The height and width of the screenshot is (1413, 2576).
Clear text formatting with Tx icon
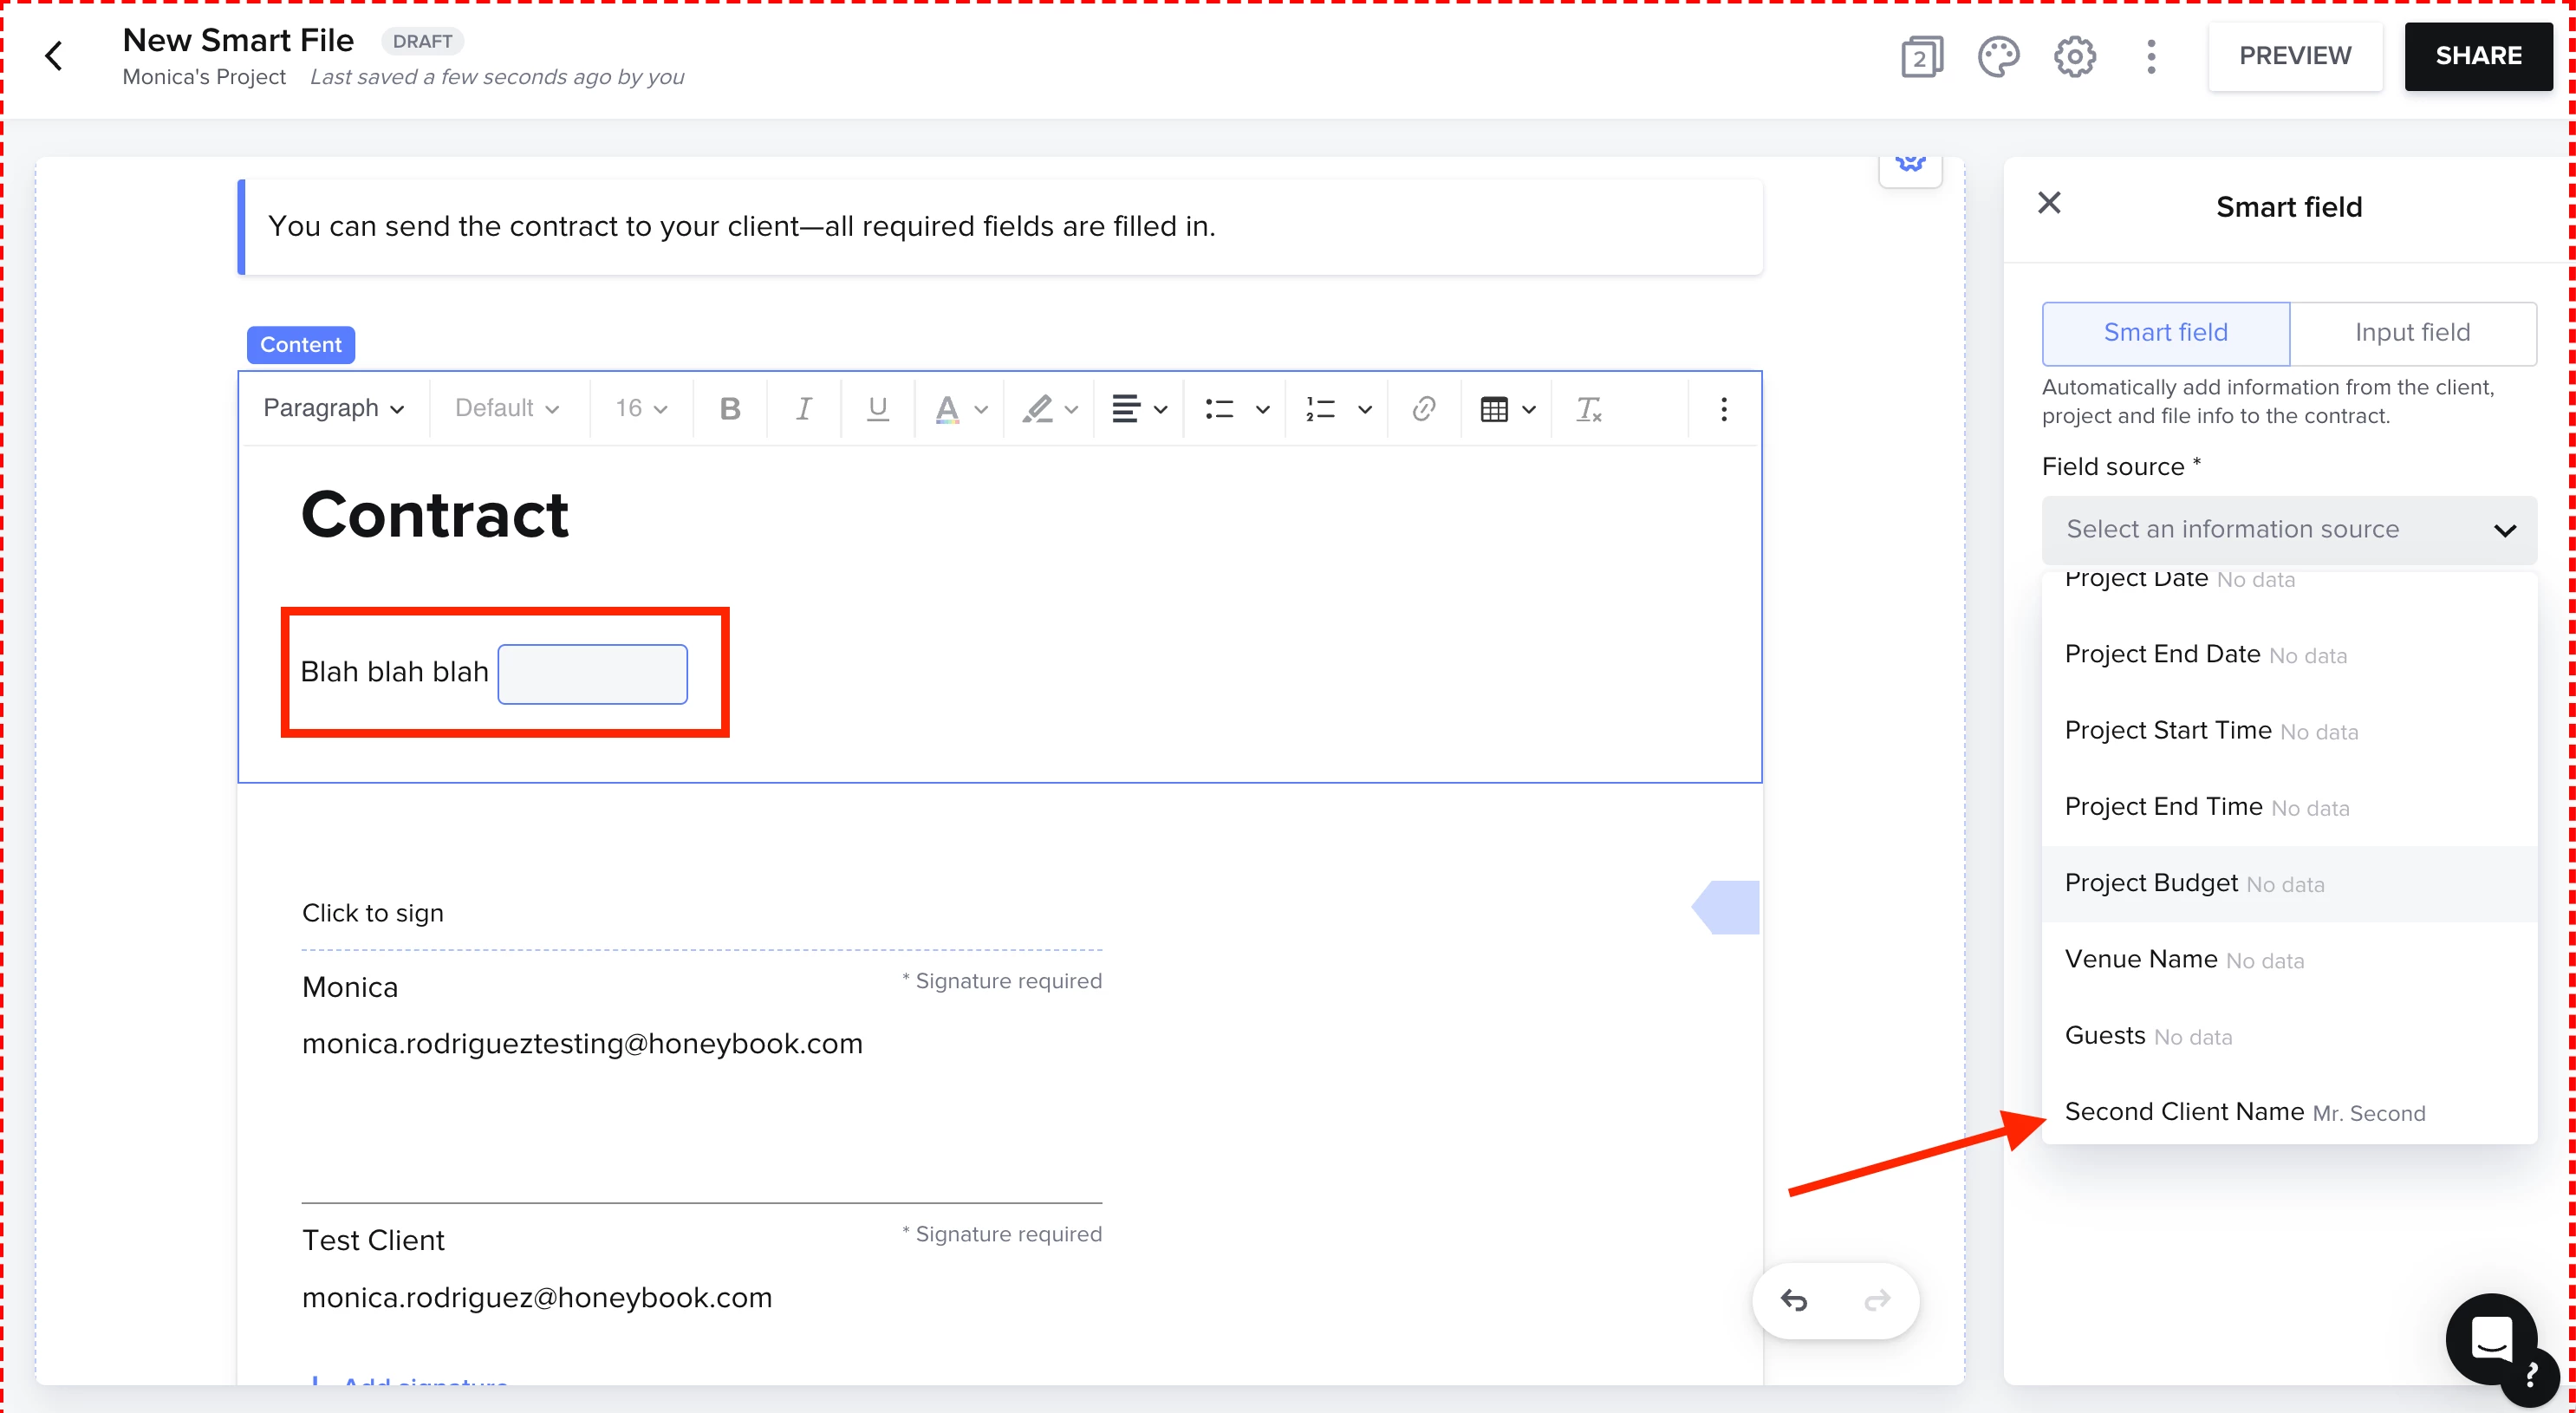[x=1588, y=409]
